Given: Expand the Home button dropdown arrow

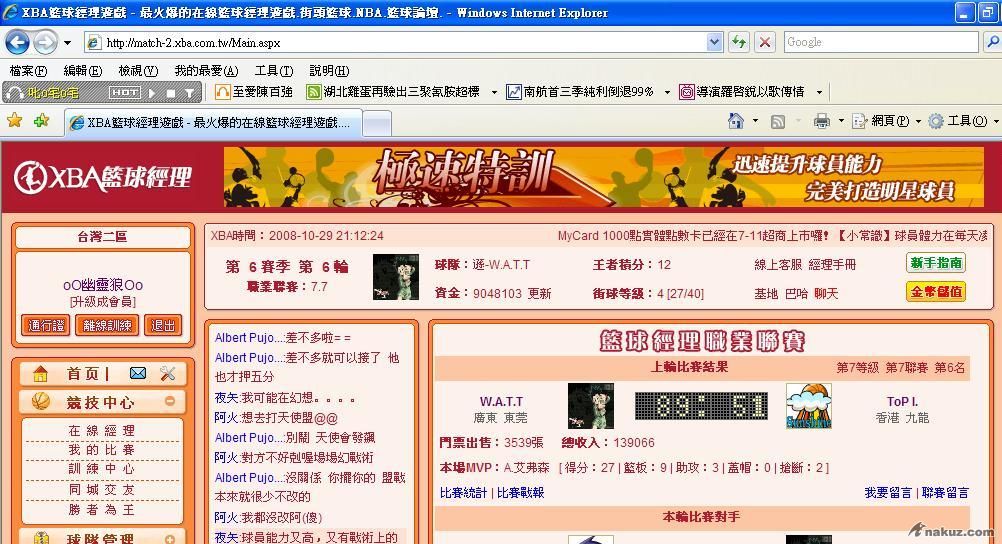Looking at the screenshot, I should [755, 121].
